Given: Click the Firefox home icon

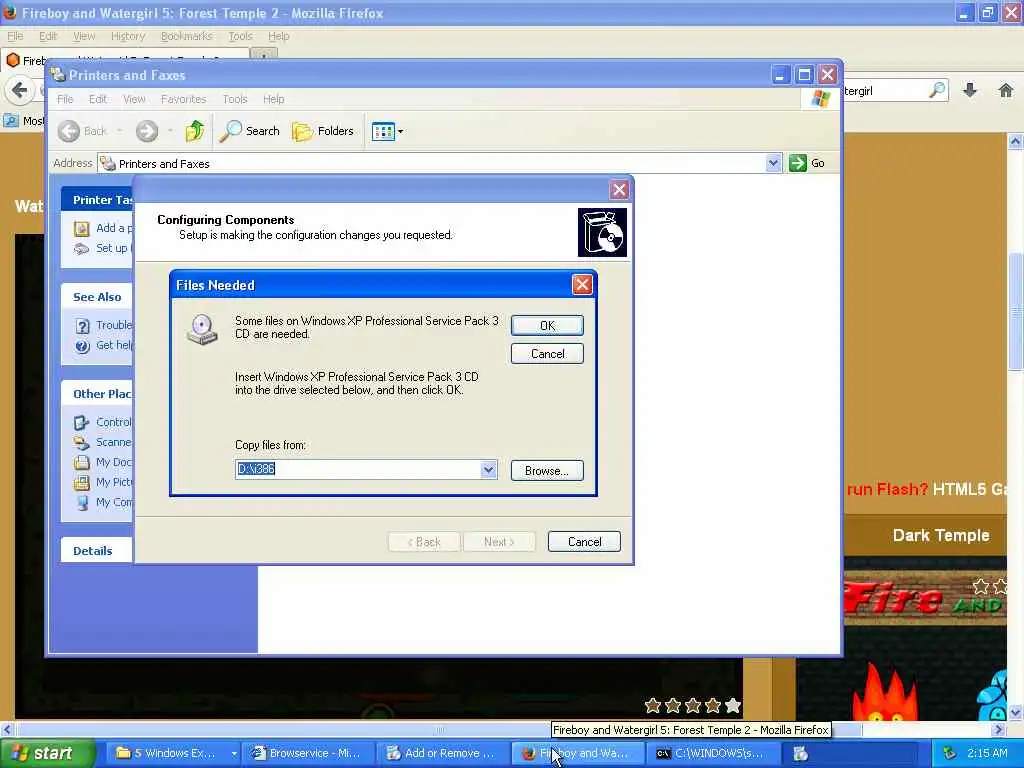Looking at the screenshot, I should pyautogui.click(x=1006, y=90).
